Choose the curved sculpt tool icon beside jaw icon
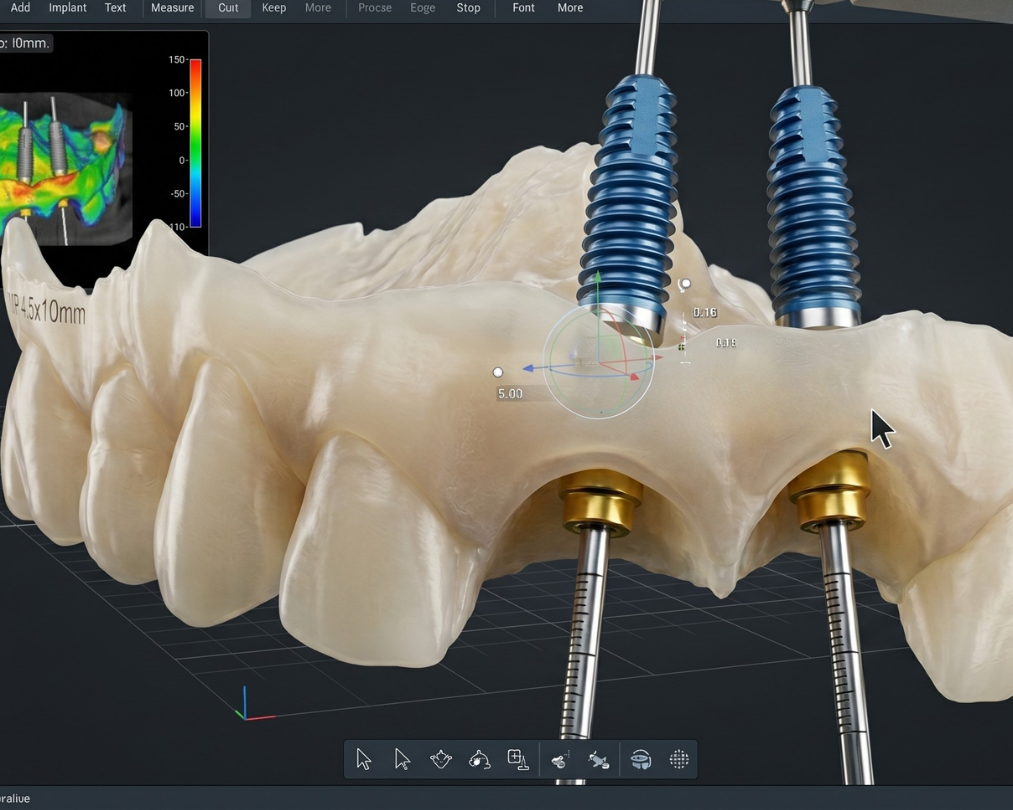The height and width of the screenshot is (810, 1013). pos(479,760)
